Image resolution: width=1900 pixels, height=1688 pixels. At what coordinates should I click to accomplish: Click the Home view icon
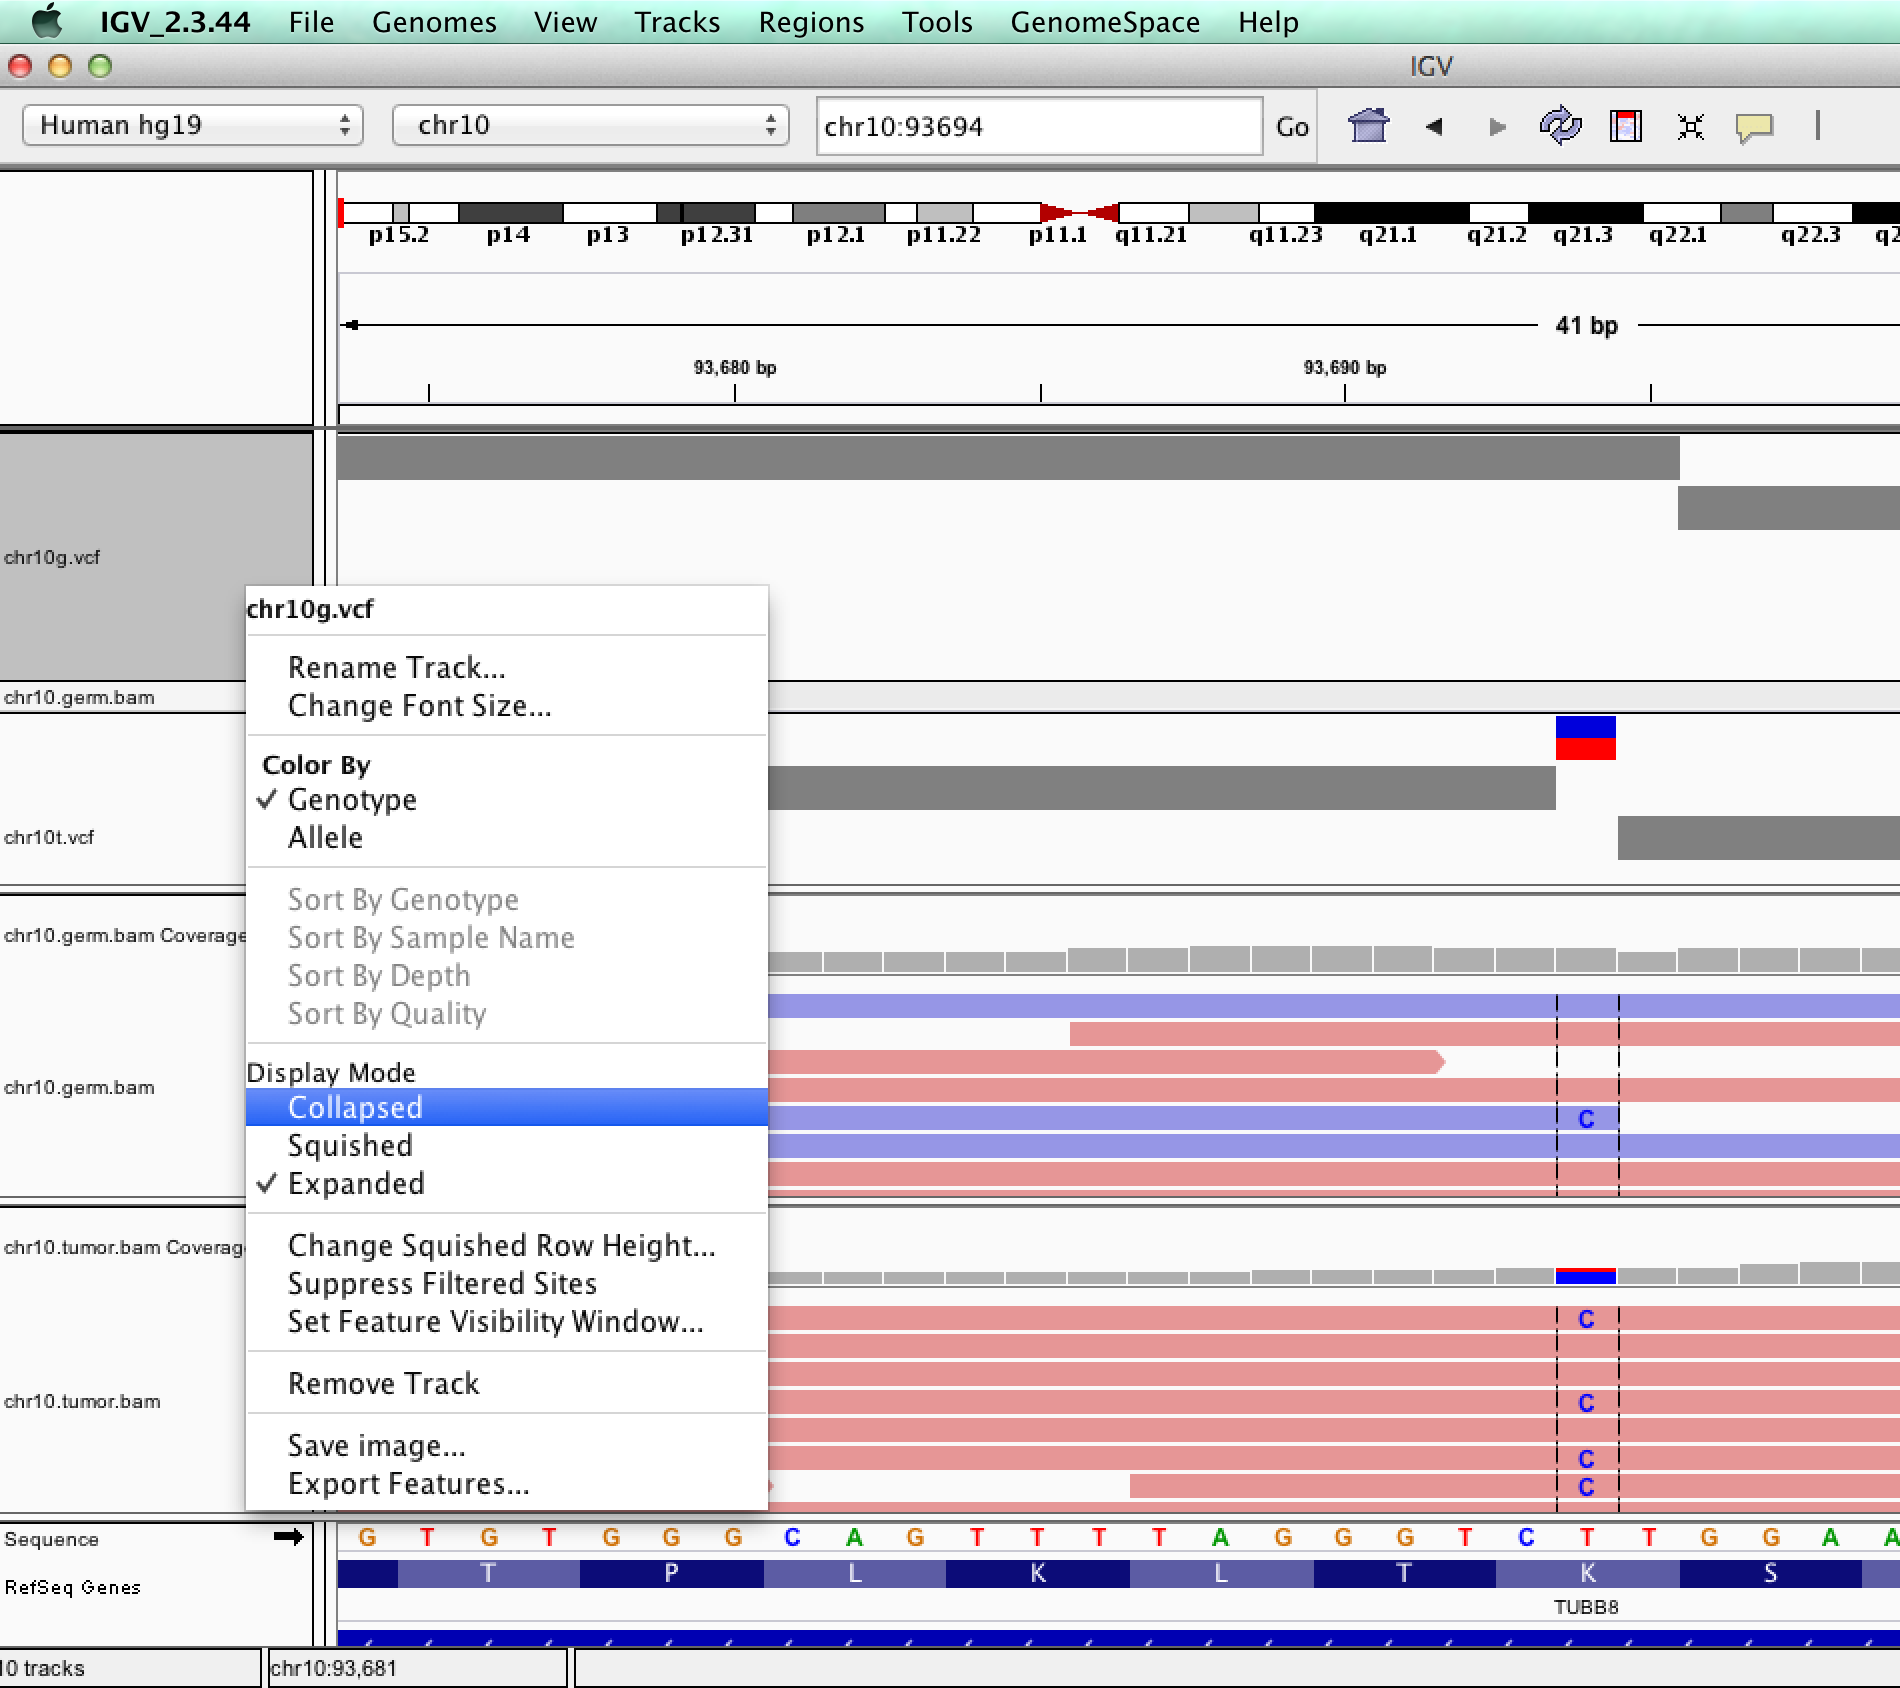coord(1369,126)
